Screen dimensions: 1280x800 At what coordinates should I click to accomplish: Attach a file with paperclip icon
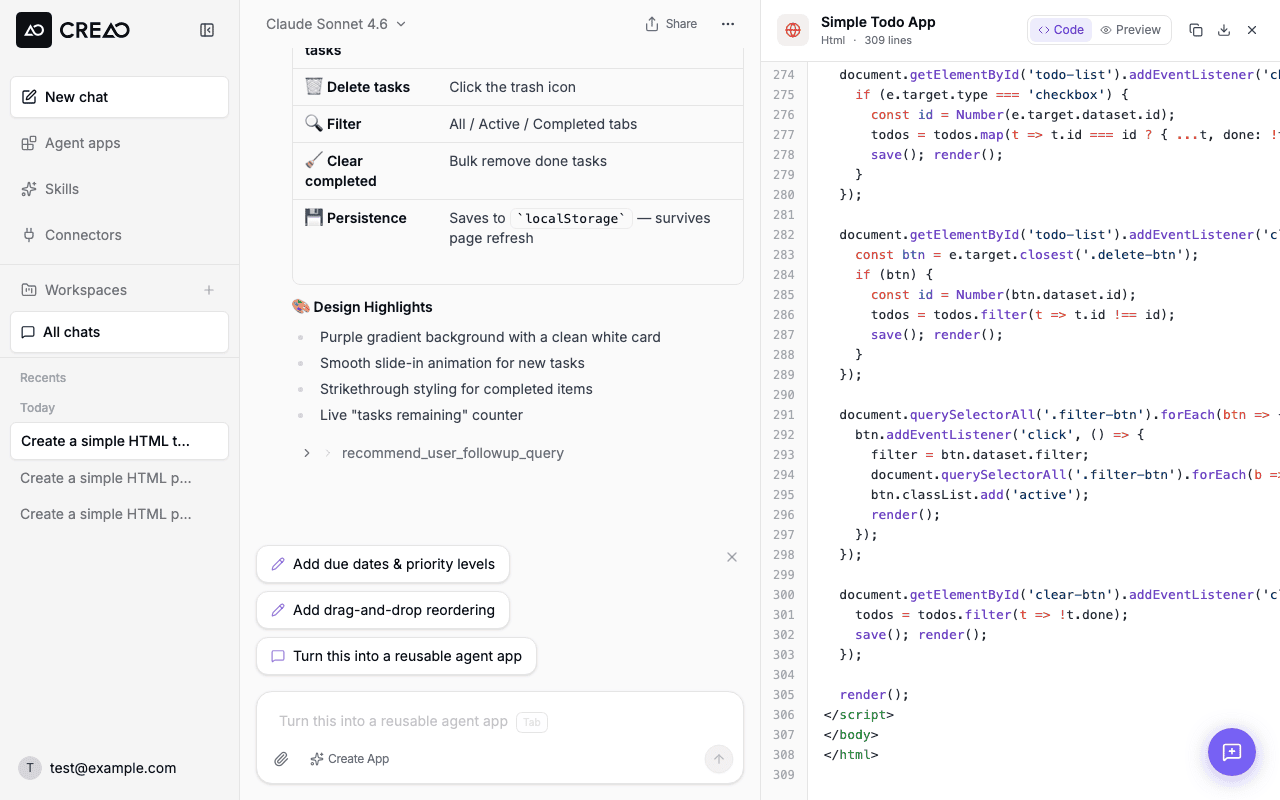click(281, 759)
